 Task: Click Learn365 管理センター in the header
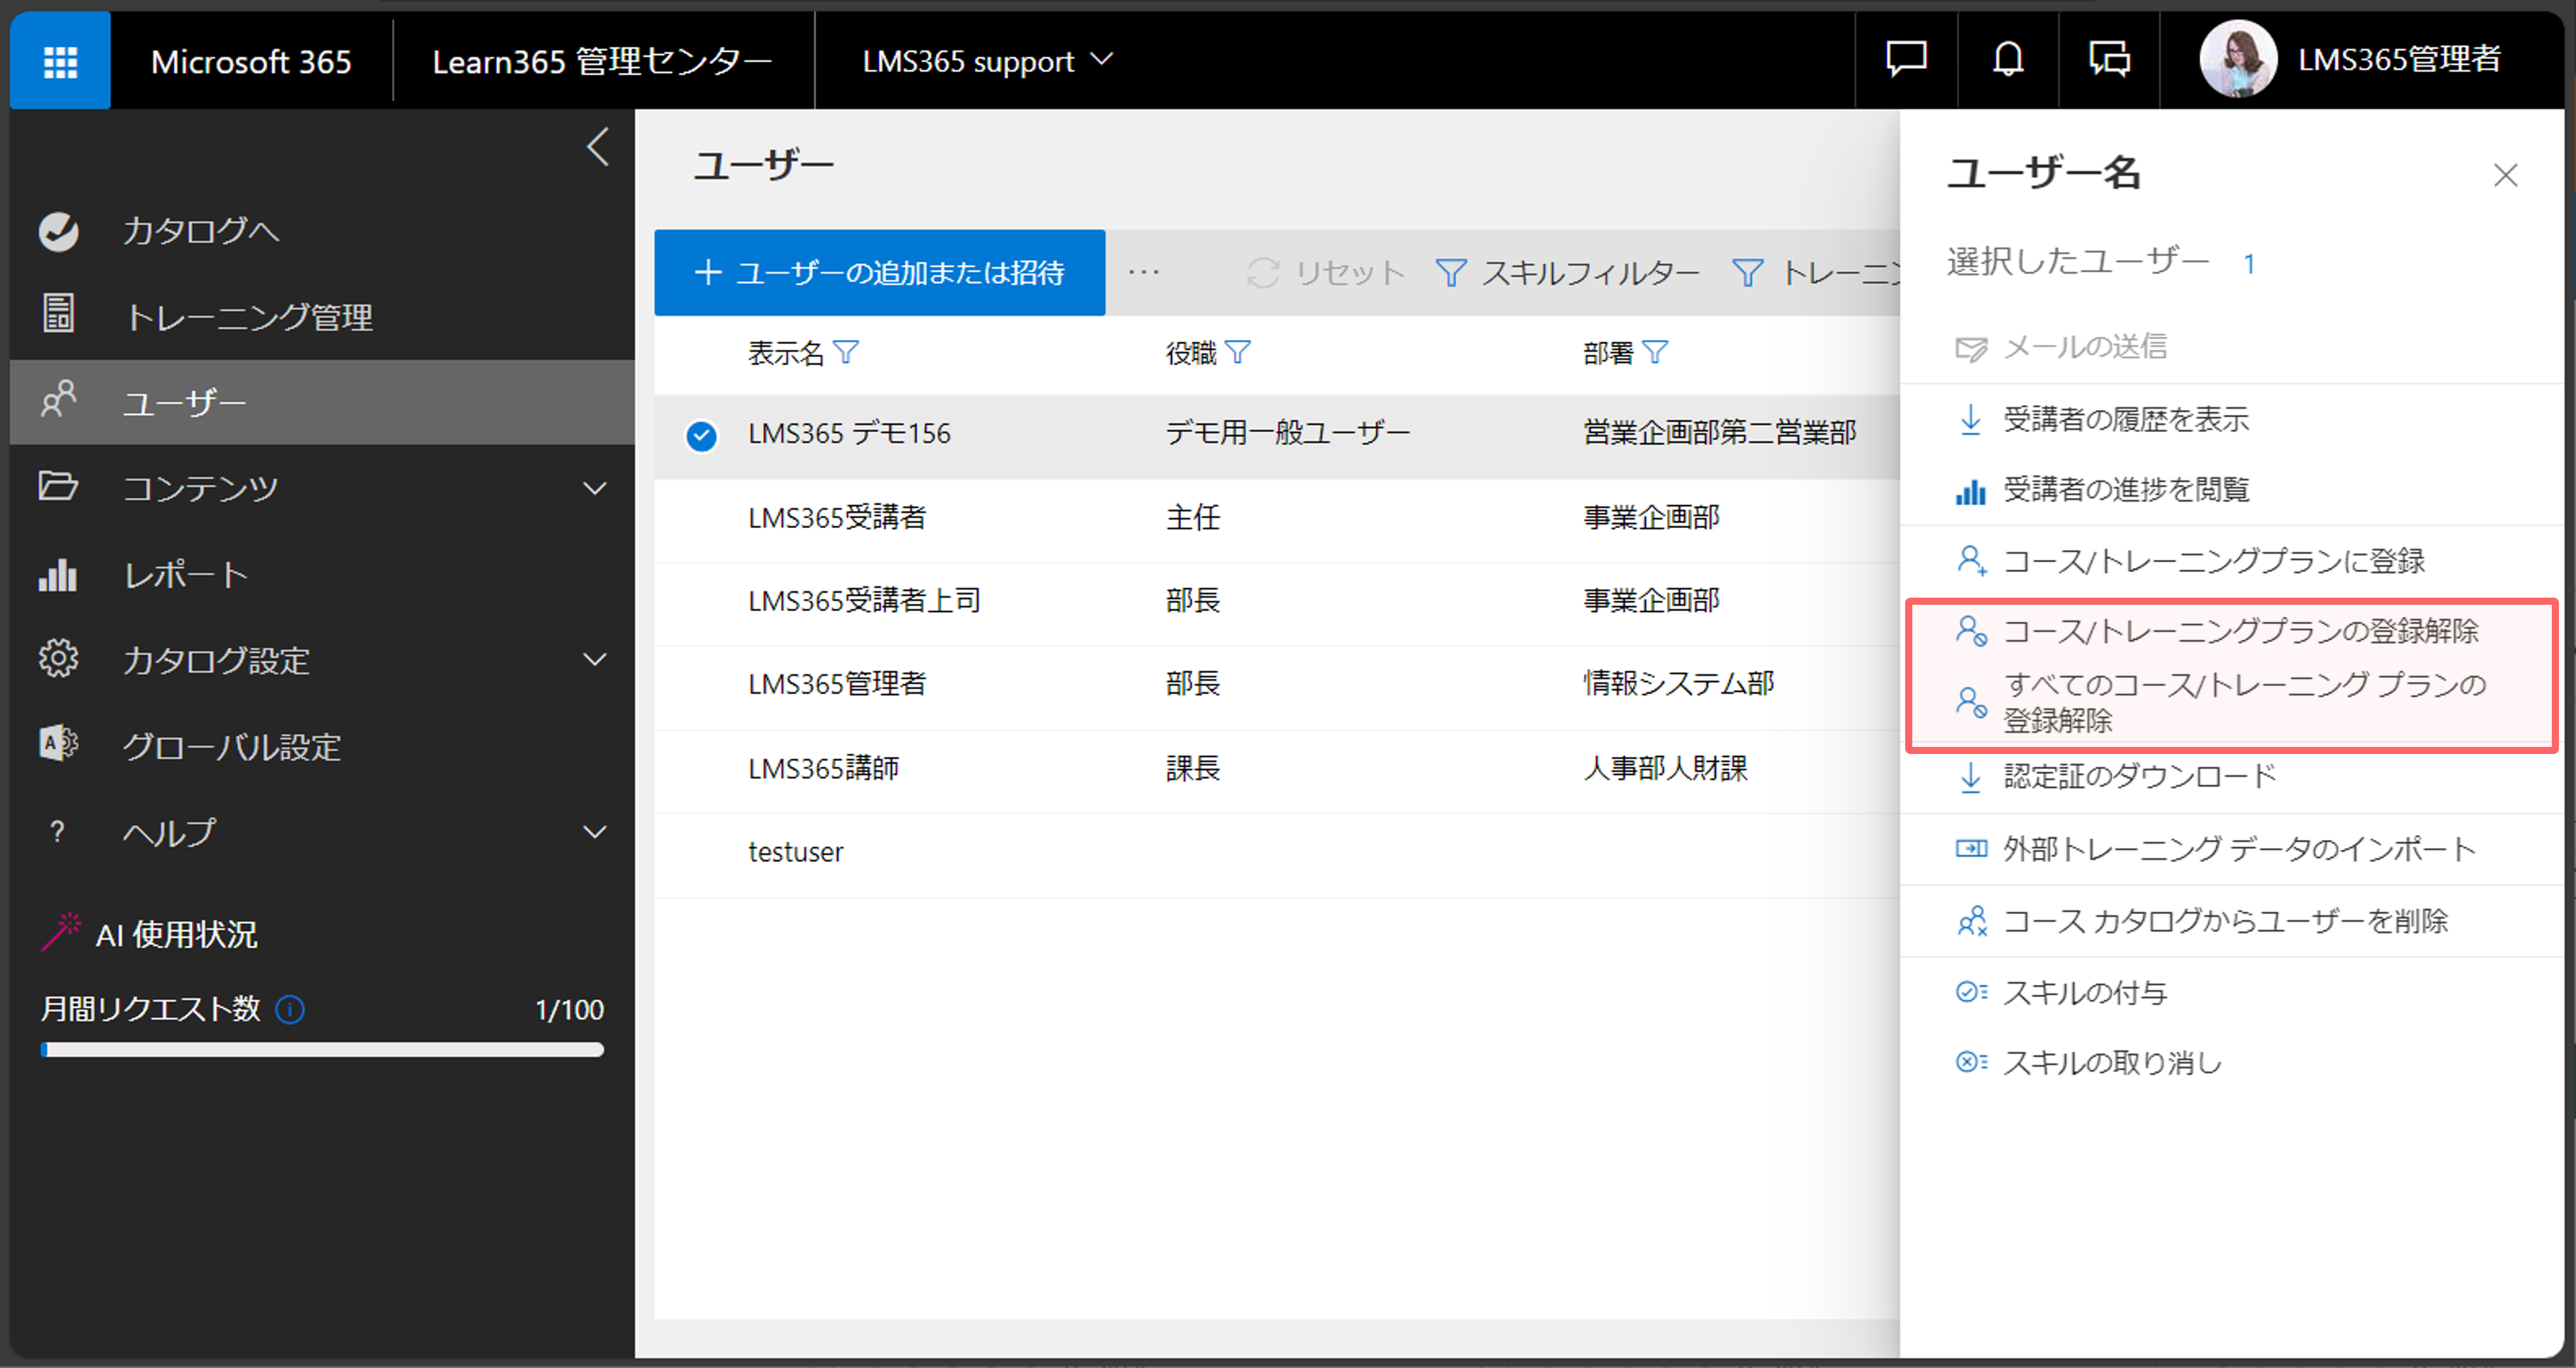pyautogui.click(x=602, y=61)
